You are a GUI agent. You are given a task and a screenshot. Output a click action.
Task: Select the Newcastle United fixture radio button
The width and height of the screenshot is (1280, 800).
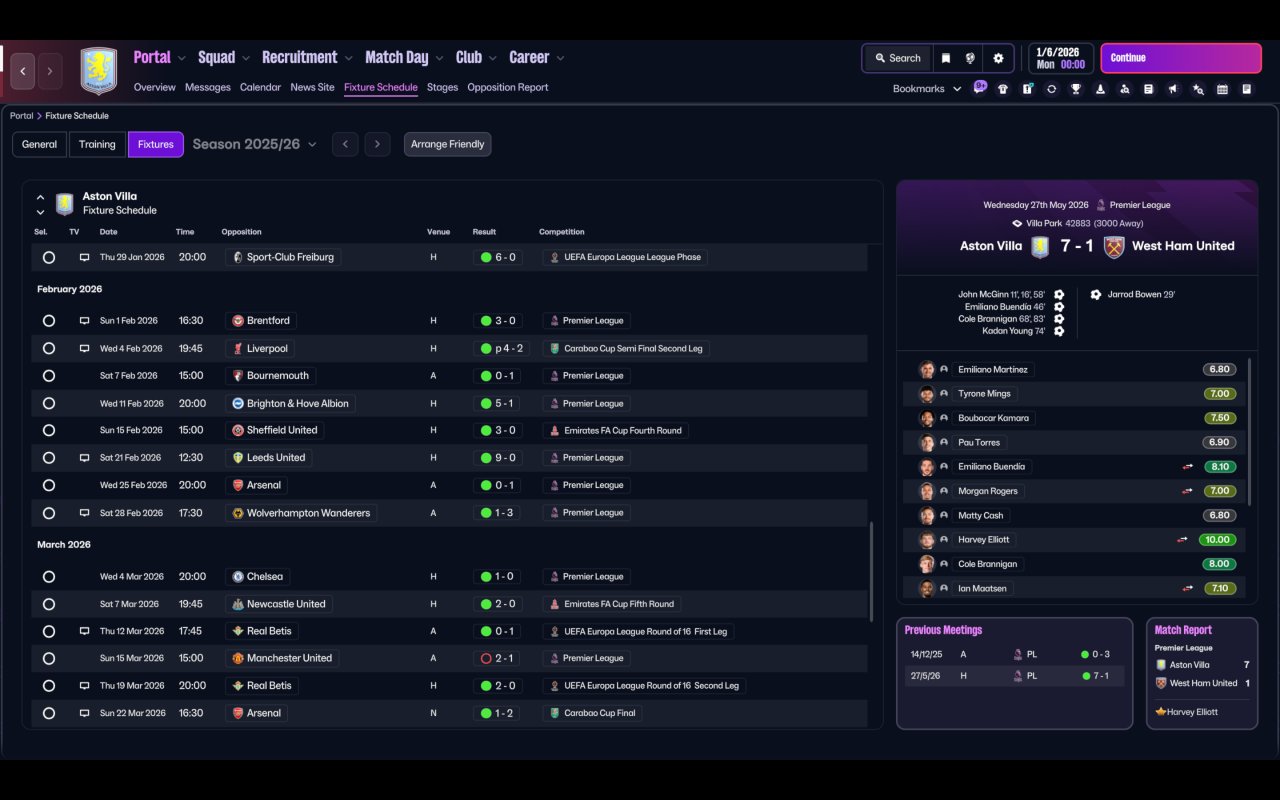click(48, 604)
